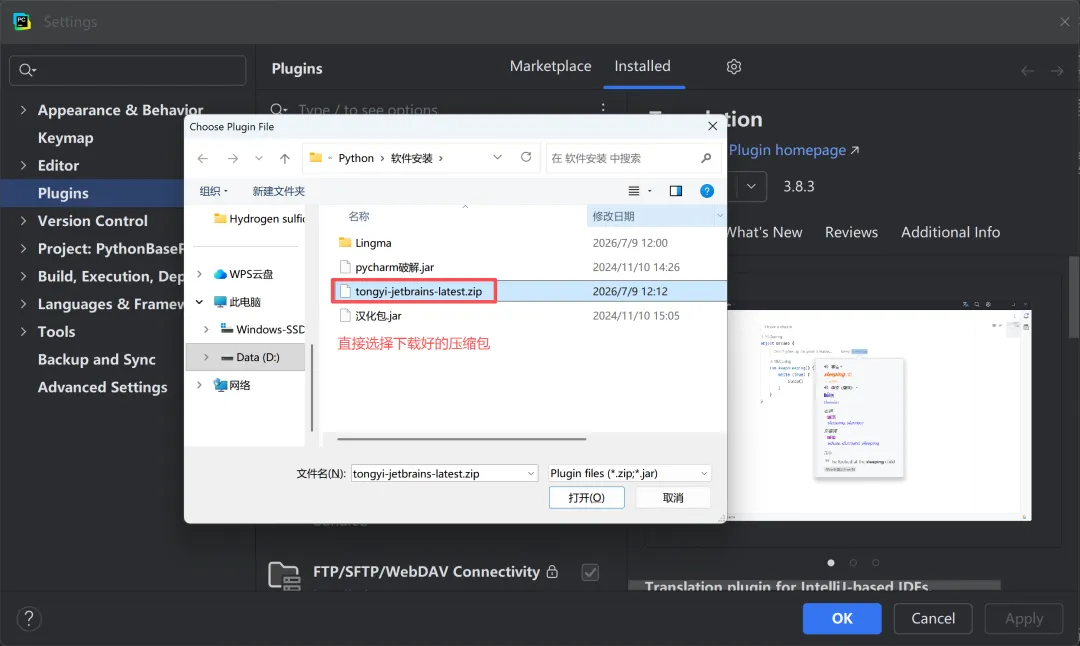Expand Appearance & Behavior settings section
Screen dimensions: 1080x646
[23, 110]
